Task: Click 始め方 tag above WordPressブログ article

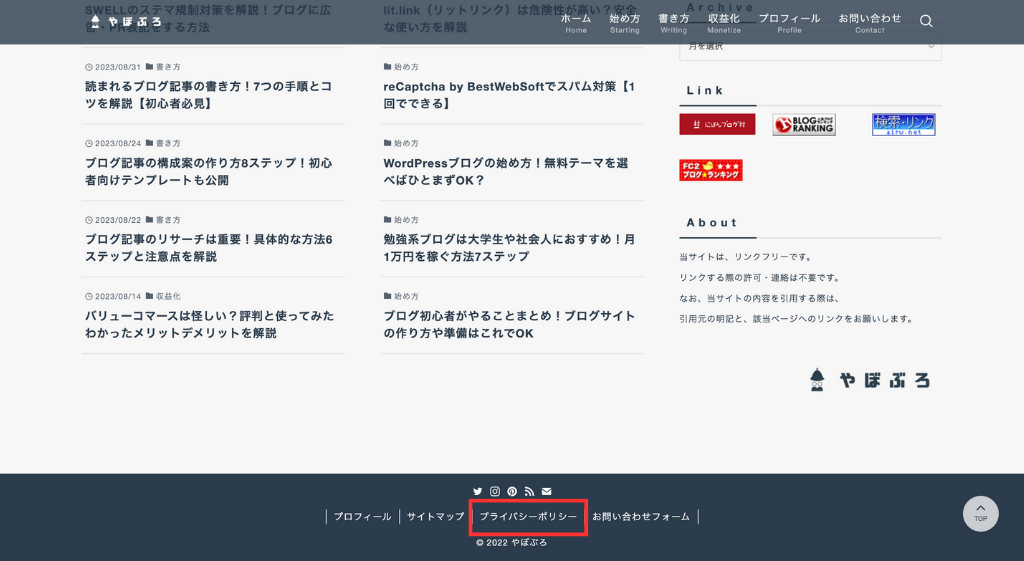Action: click(402, 143)
